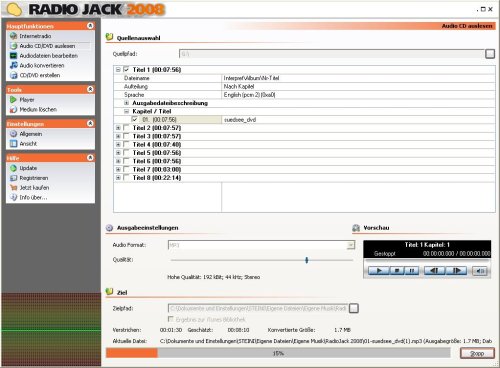Expand Titel 4 tree node
This screenshot has width=500, height=368.
(x=118, y=144)
